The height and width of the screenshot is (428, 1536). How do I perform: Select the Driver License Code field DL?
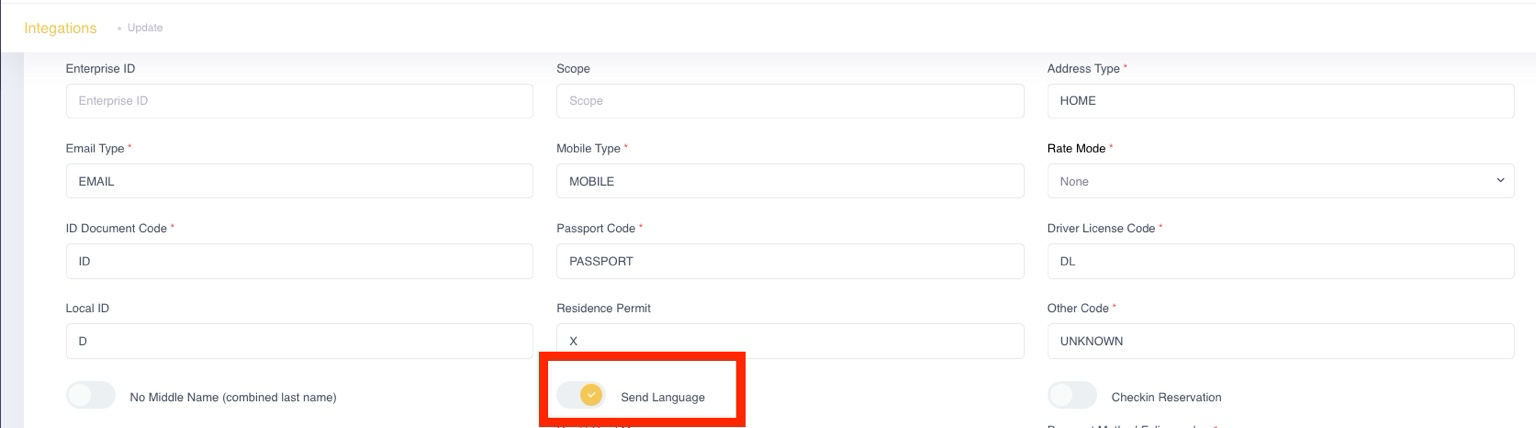pos(1280,261)
